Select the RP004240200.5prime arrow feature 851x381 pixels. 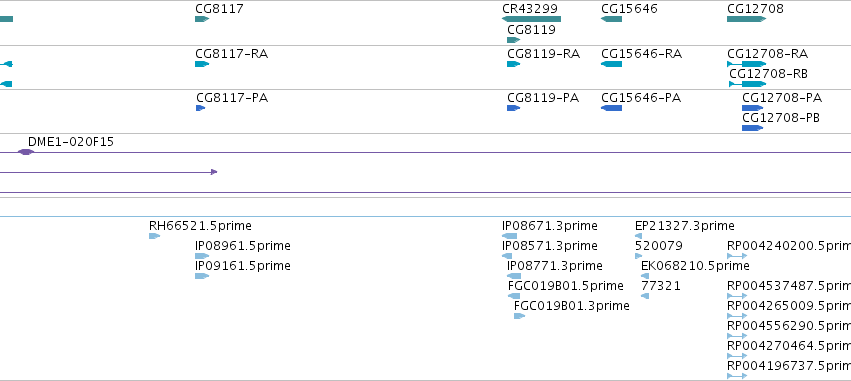point(737,256)
